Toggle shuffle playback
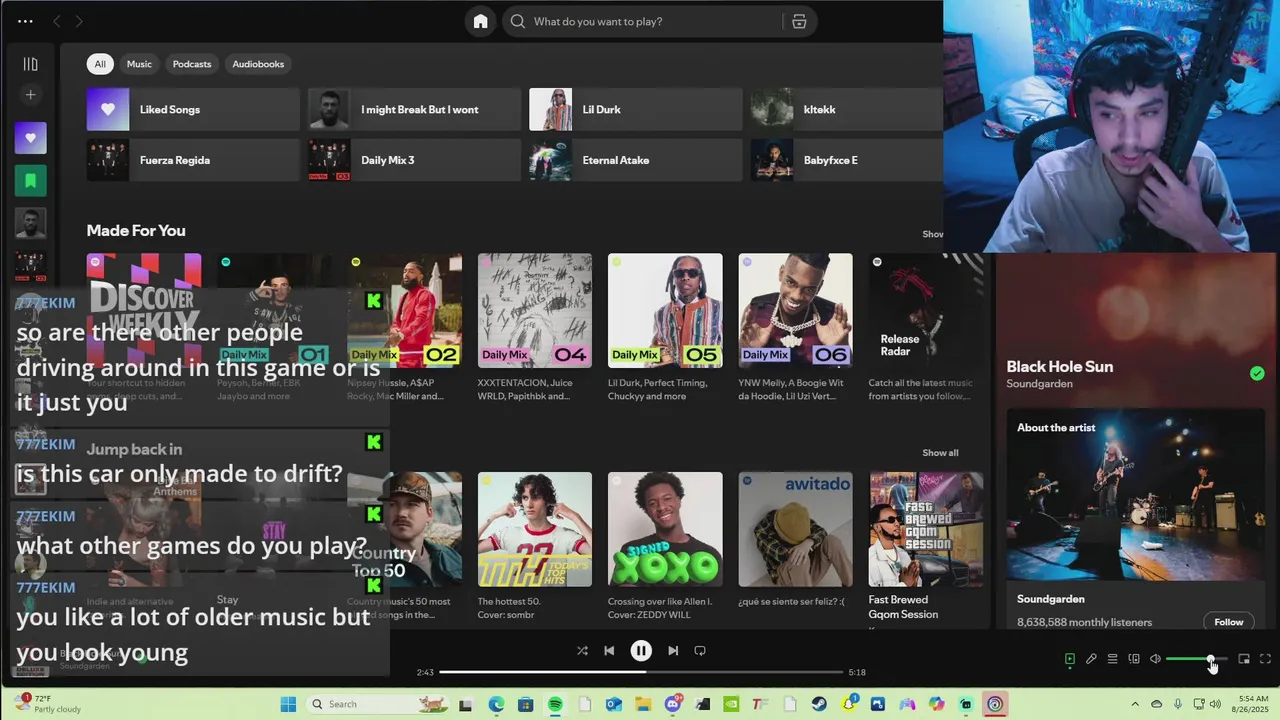Screen dimensions: 1280x720 click(x=582, y=651)
